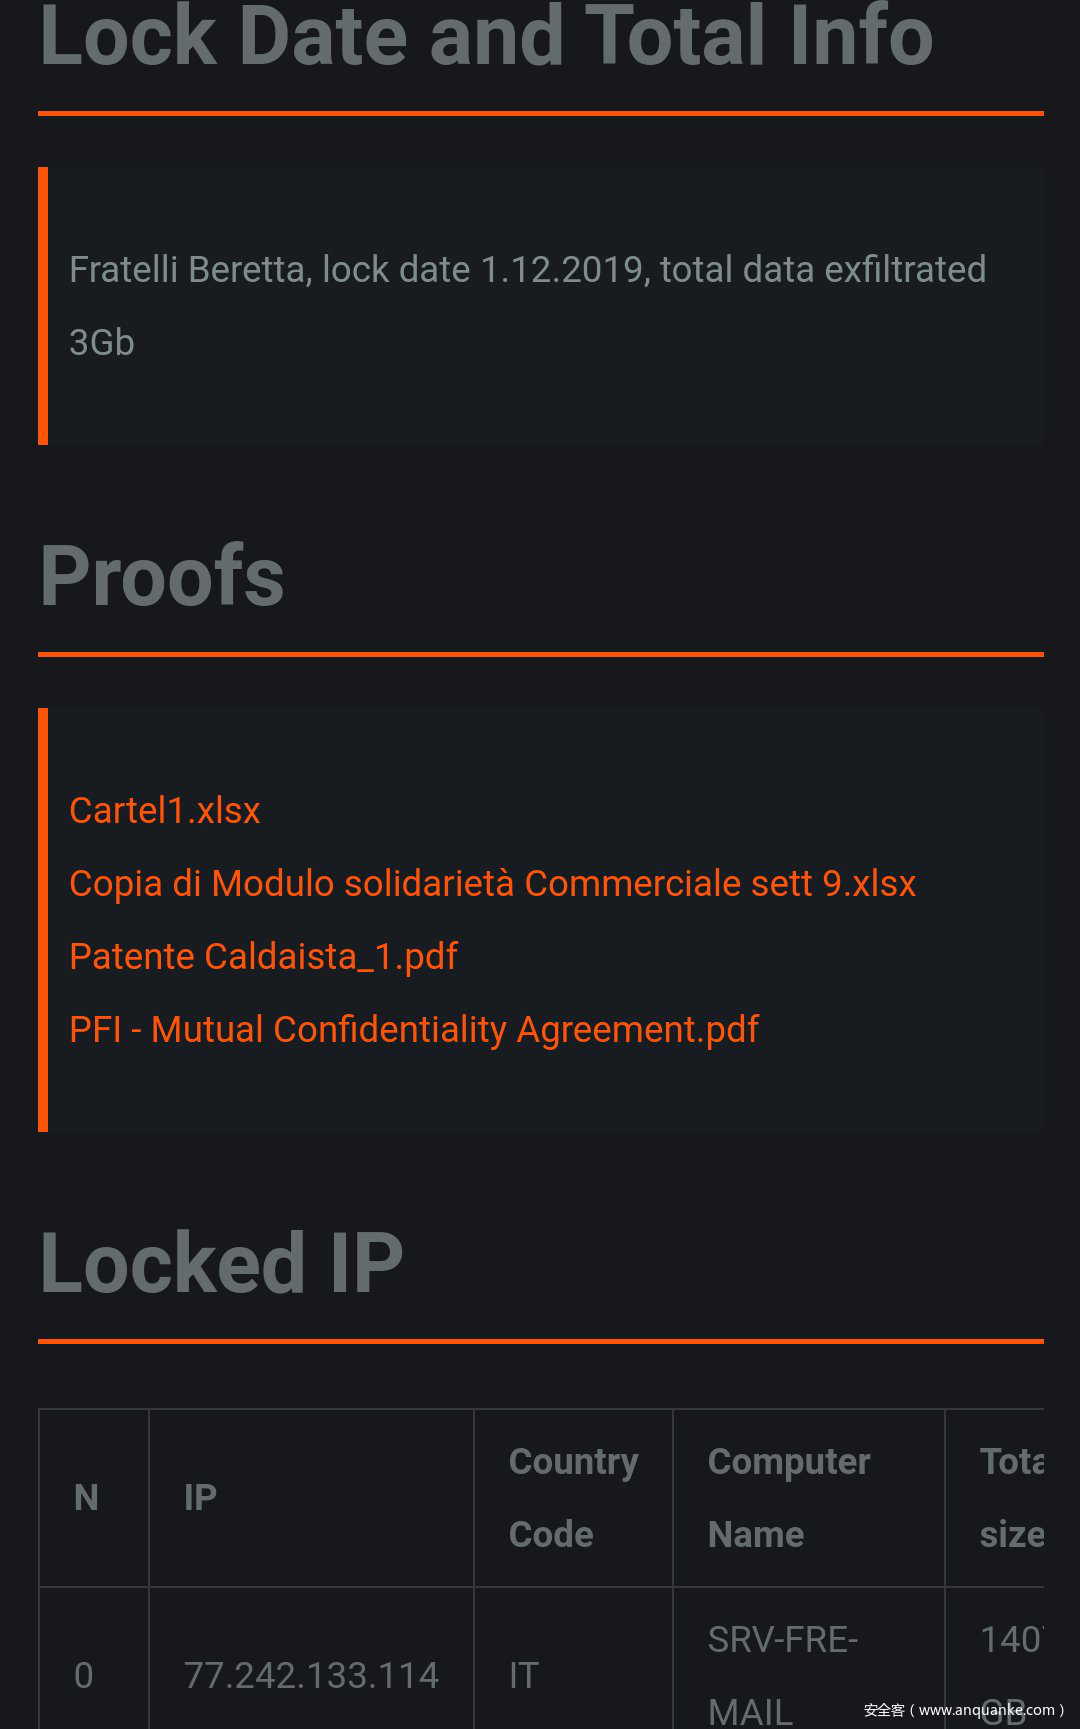Screen dimensions: 1080x1729
Task: Click the Country Code column header
Action: click(x=573, y=1497)
